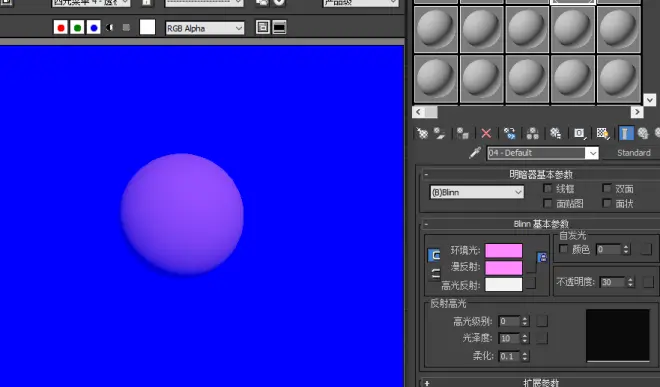
Task: Click the 高光反射 specular map button
Action: point(531,283)
